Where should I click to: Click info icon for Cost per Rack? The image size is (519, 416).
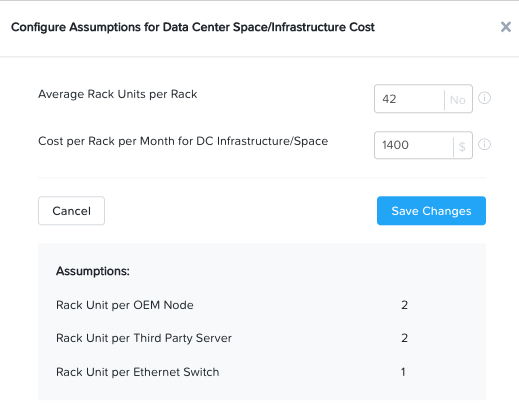484,144
